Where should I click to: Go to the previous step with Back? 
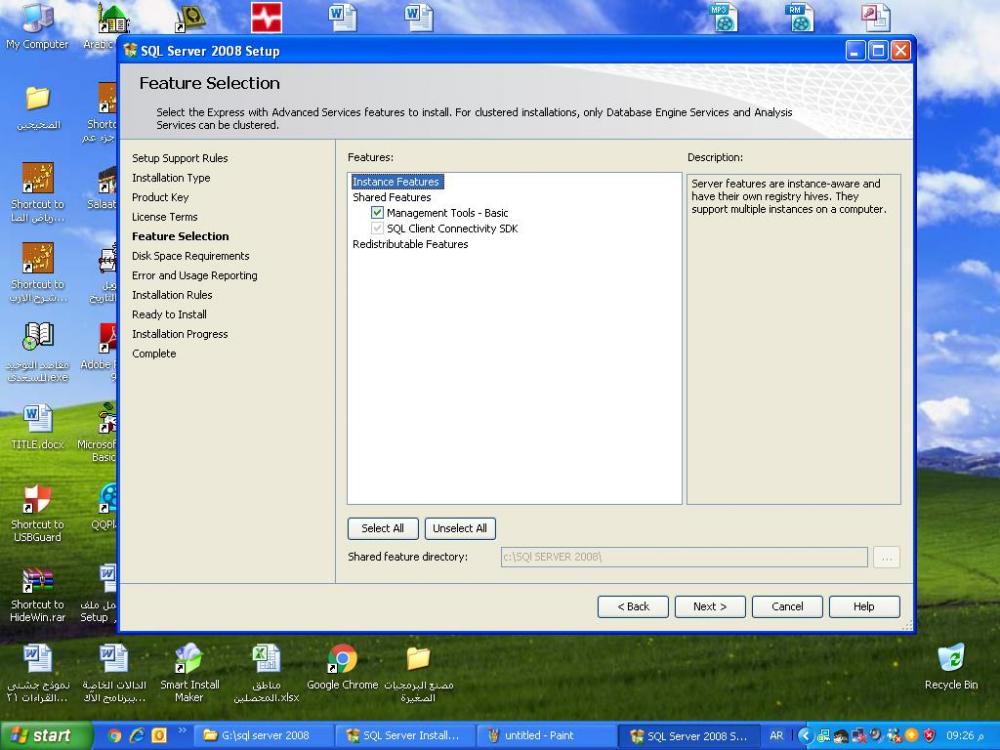click(633, 607)
